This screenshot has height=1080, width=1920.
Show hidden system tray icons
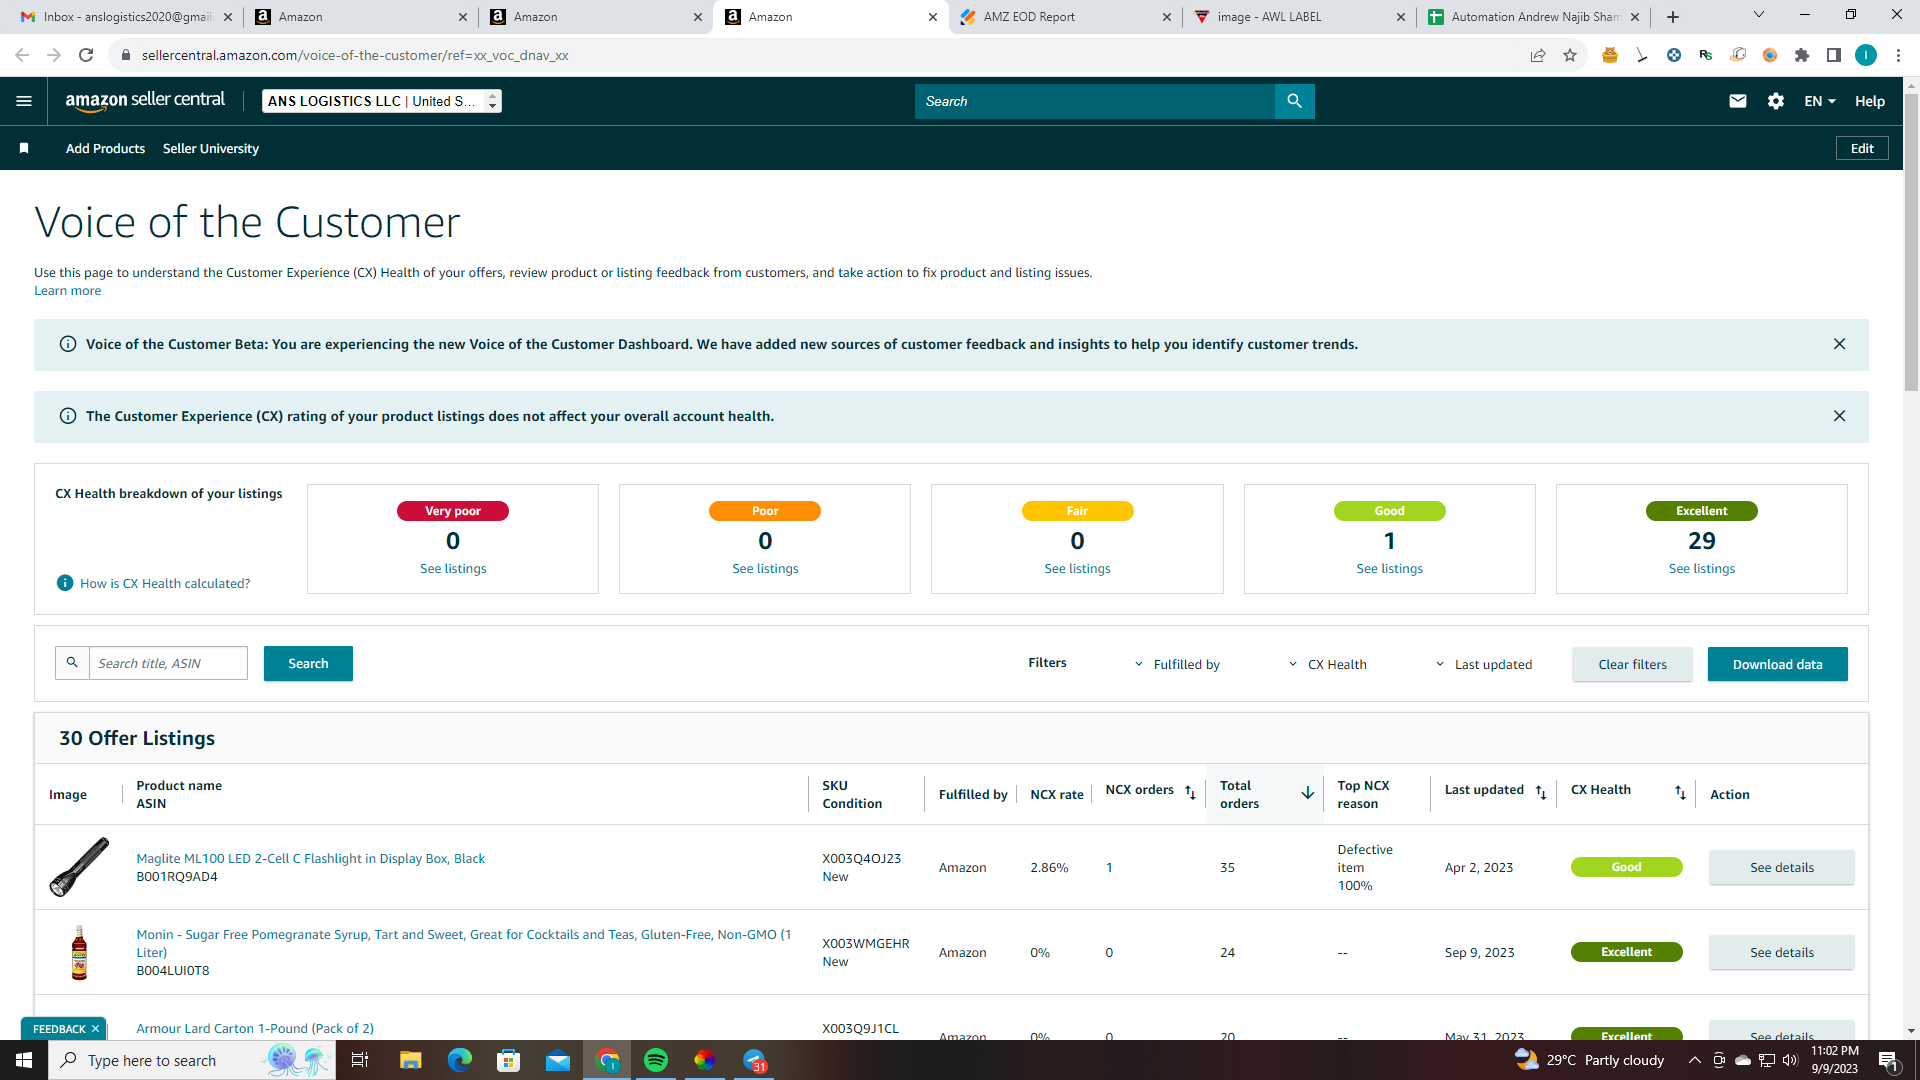(1694, 1060)
